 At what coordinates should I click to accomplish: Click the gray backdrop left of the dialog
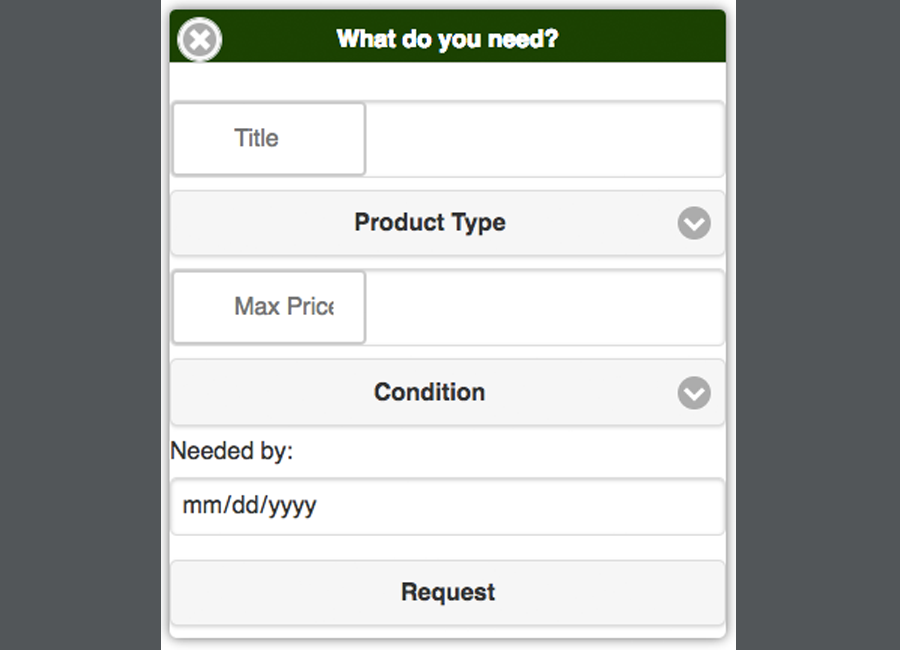pos(80,325)
